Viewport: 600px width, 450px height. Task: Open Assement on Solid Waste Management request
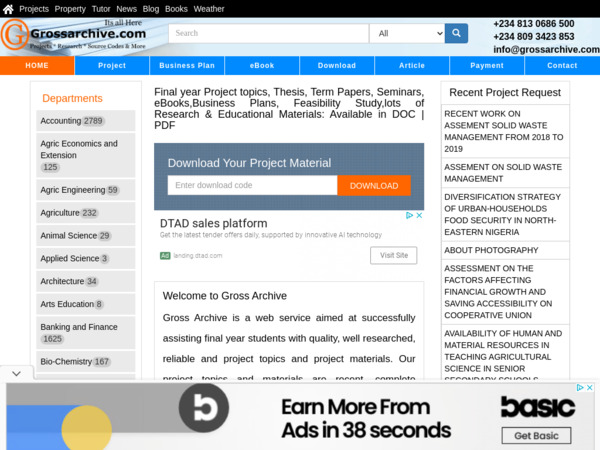click(x=505, y=173)
